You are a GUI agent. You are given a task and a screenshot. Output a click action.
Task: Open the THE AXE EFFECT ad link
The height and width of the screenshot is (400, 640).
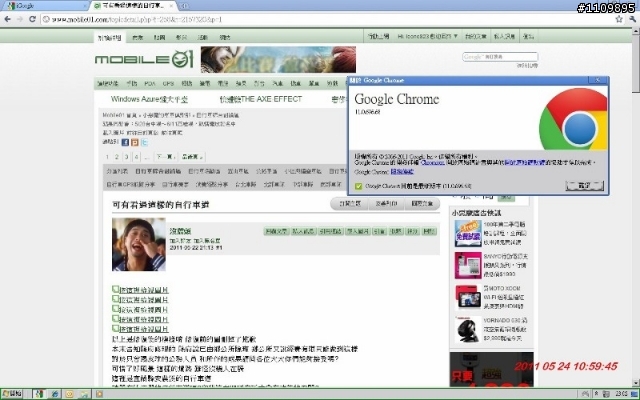click(x=261, y=99)
